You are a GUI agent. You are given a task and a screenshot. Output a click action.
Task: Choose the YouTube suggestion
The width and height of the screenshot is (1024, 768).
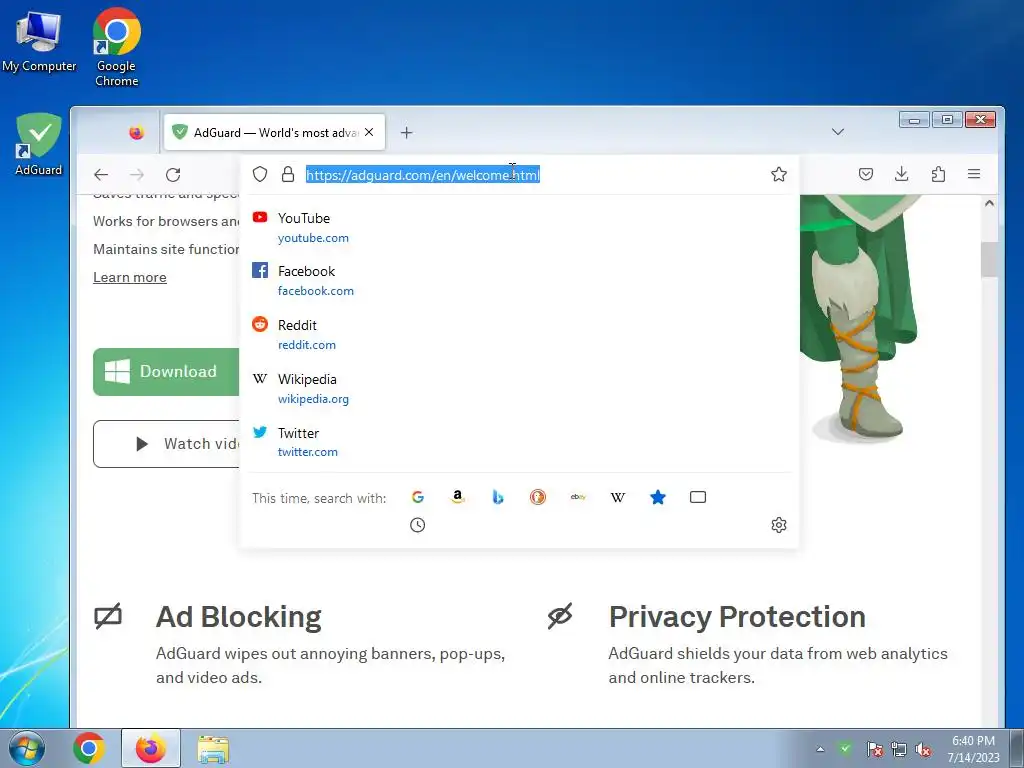(519, 227)
